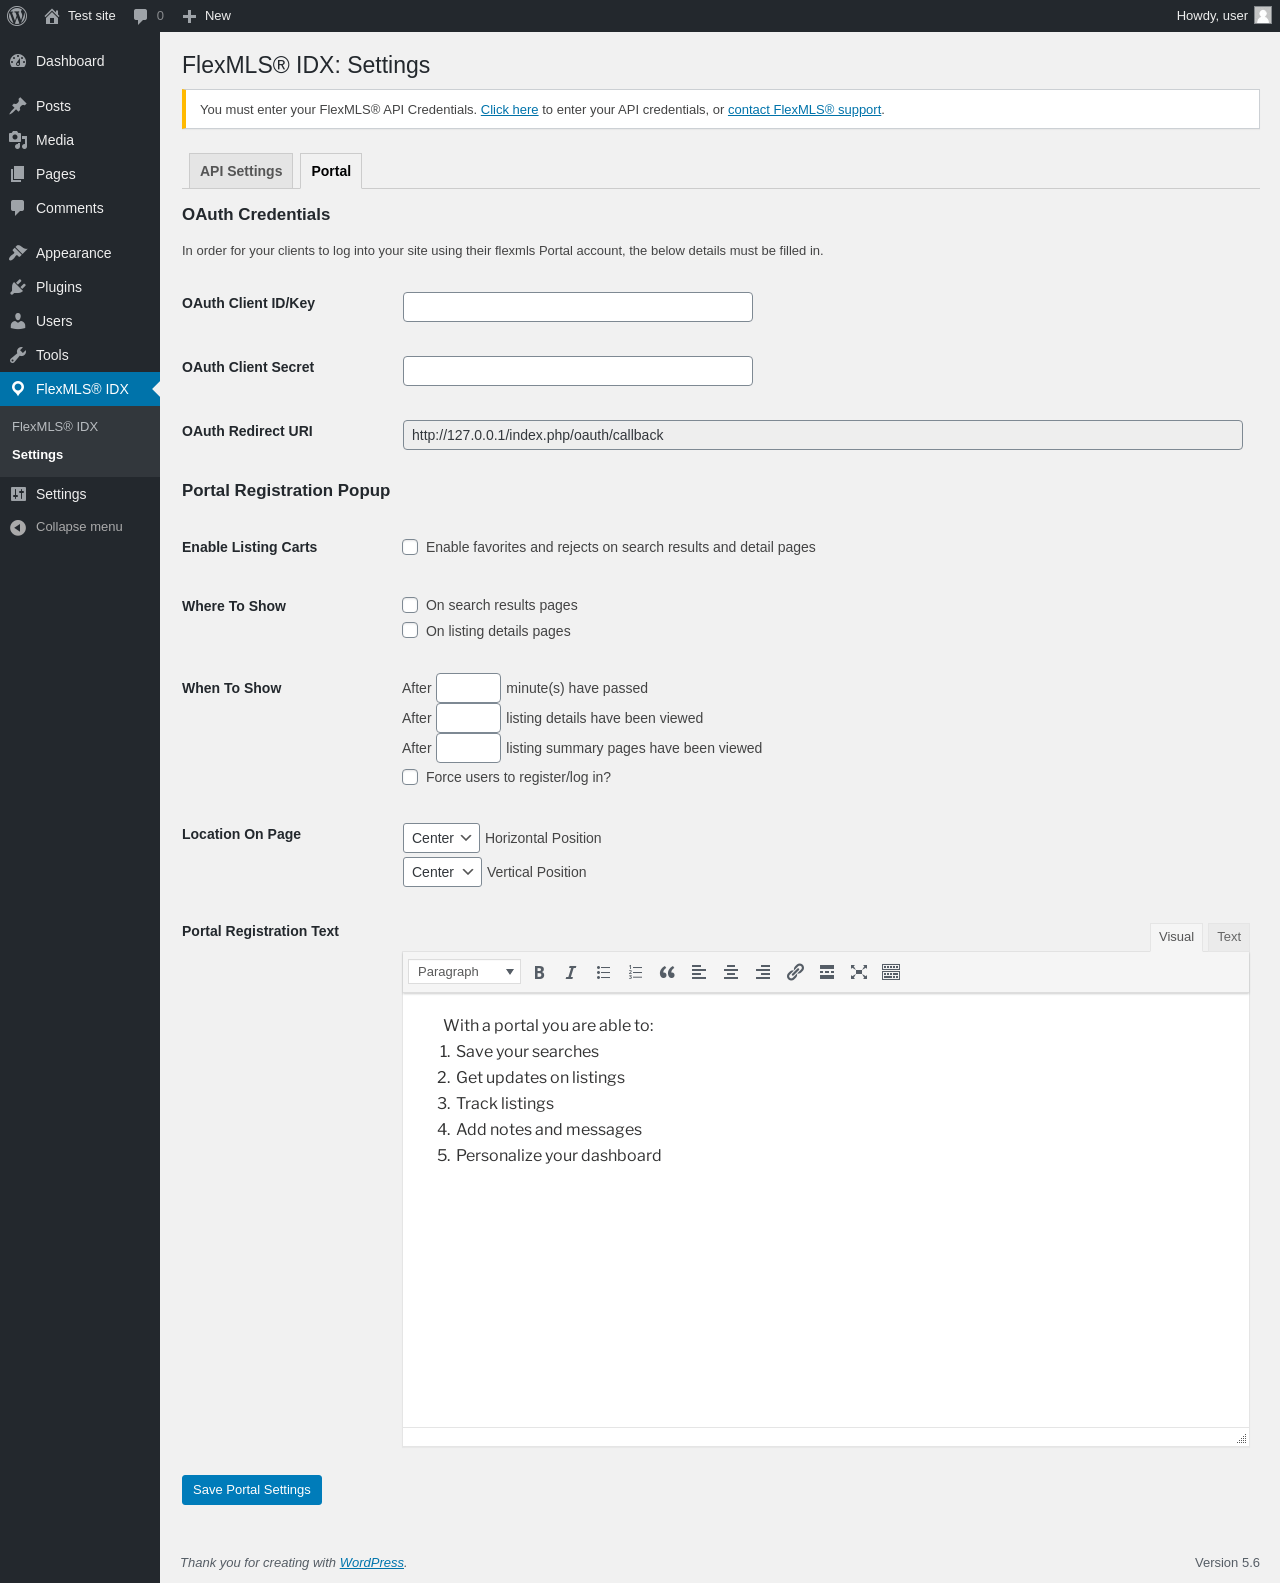The height and width of the screenshot is (1583, 1280).
Task: Follow the Click here credentials link
Action: point(509,110)
